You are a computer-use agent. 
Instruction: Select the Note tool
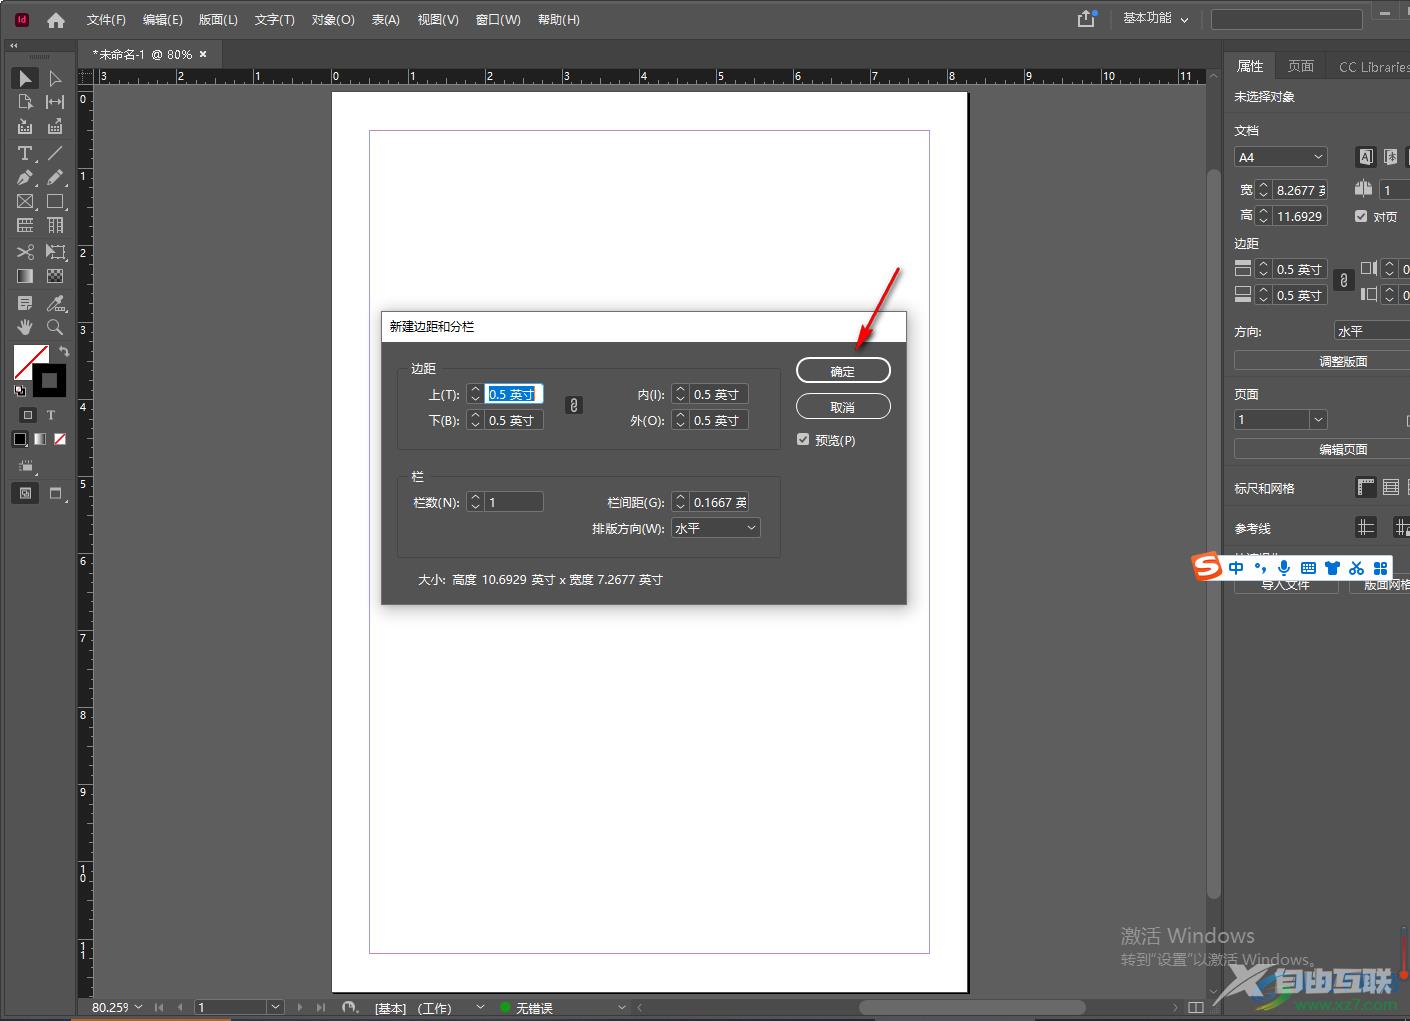click(25, 303)
